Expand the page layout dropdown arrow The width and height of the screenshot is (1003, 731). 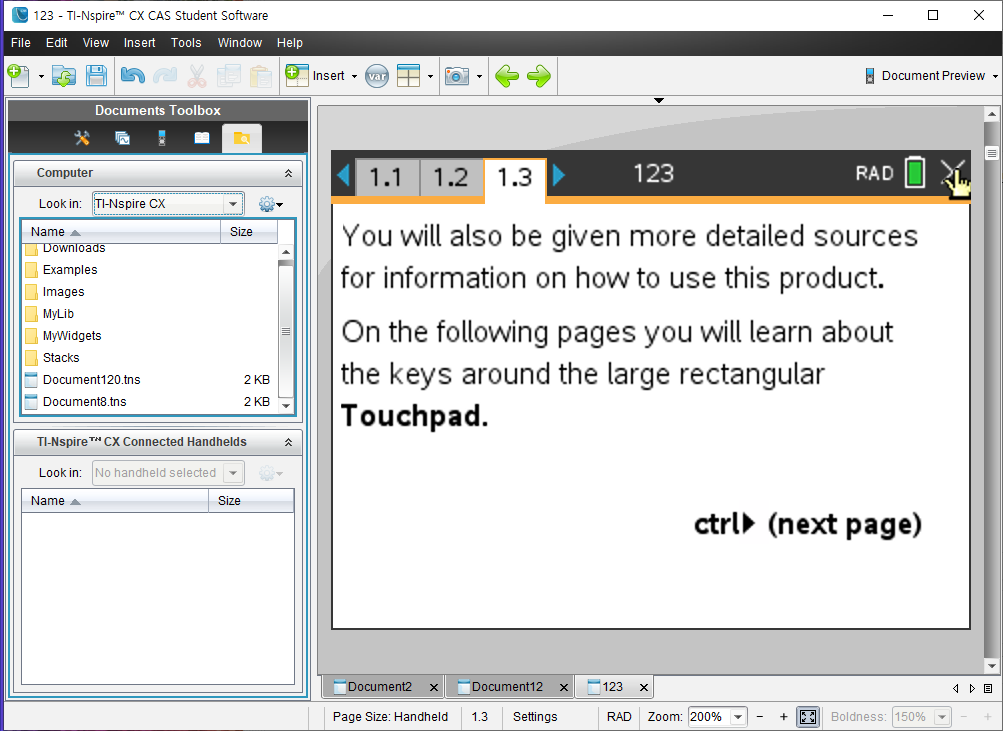[430, 77]
